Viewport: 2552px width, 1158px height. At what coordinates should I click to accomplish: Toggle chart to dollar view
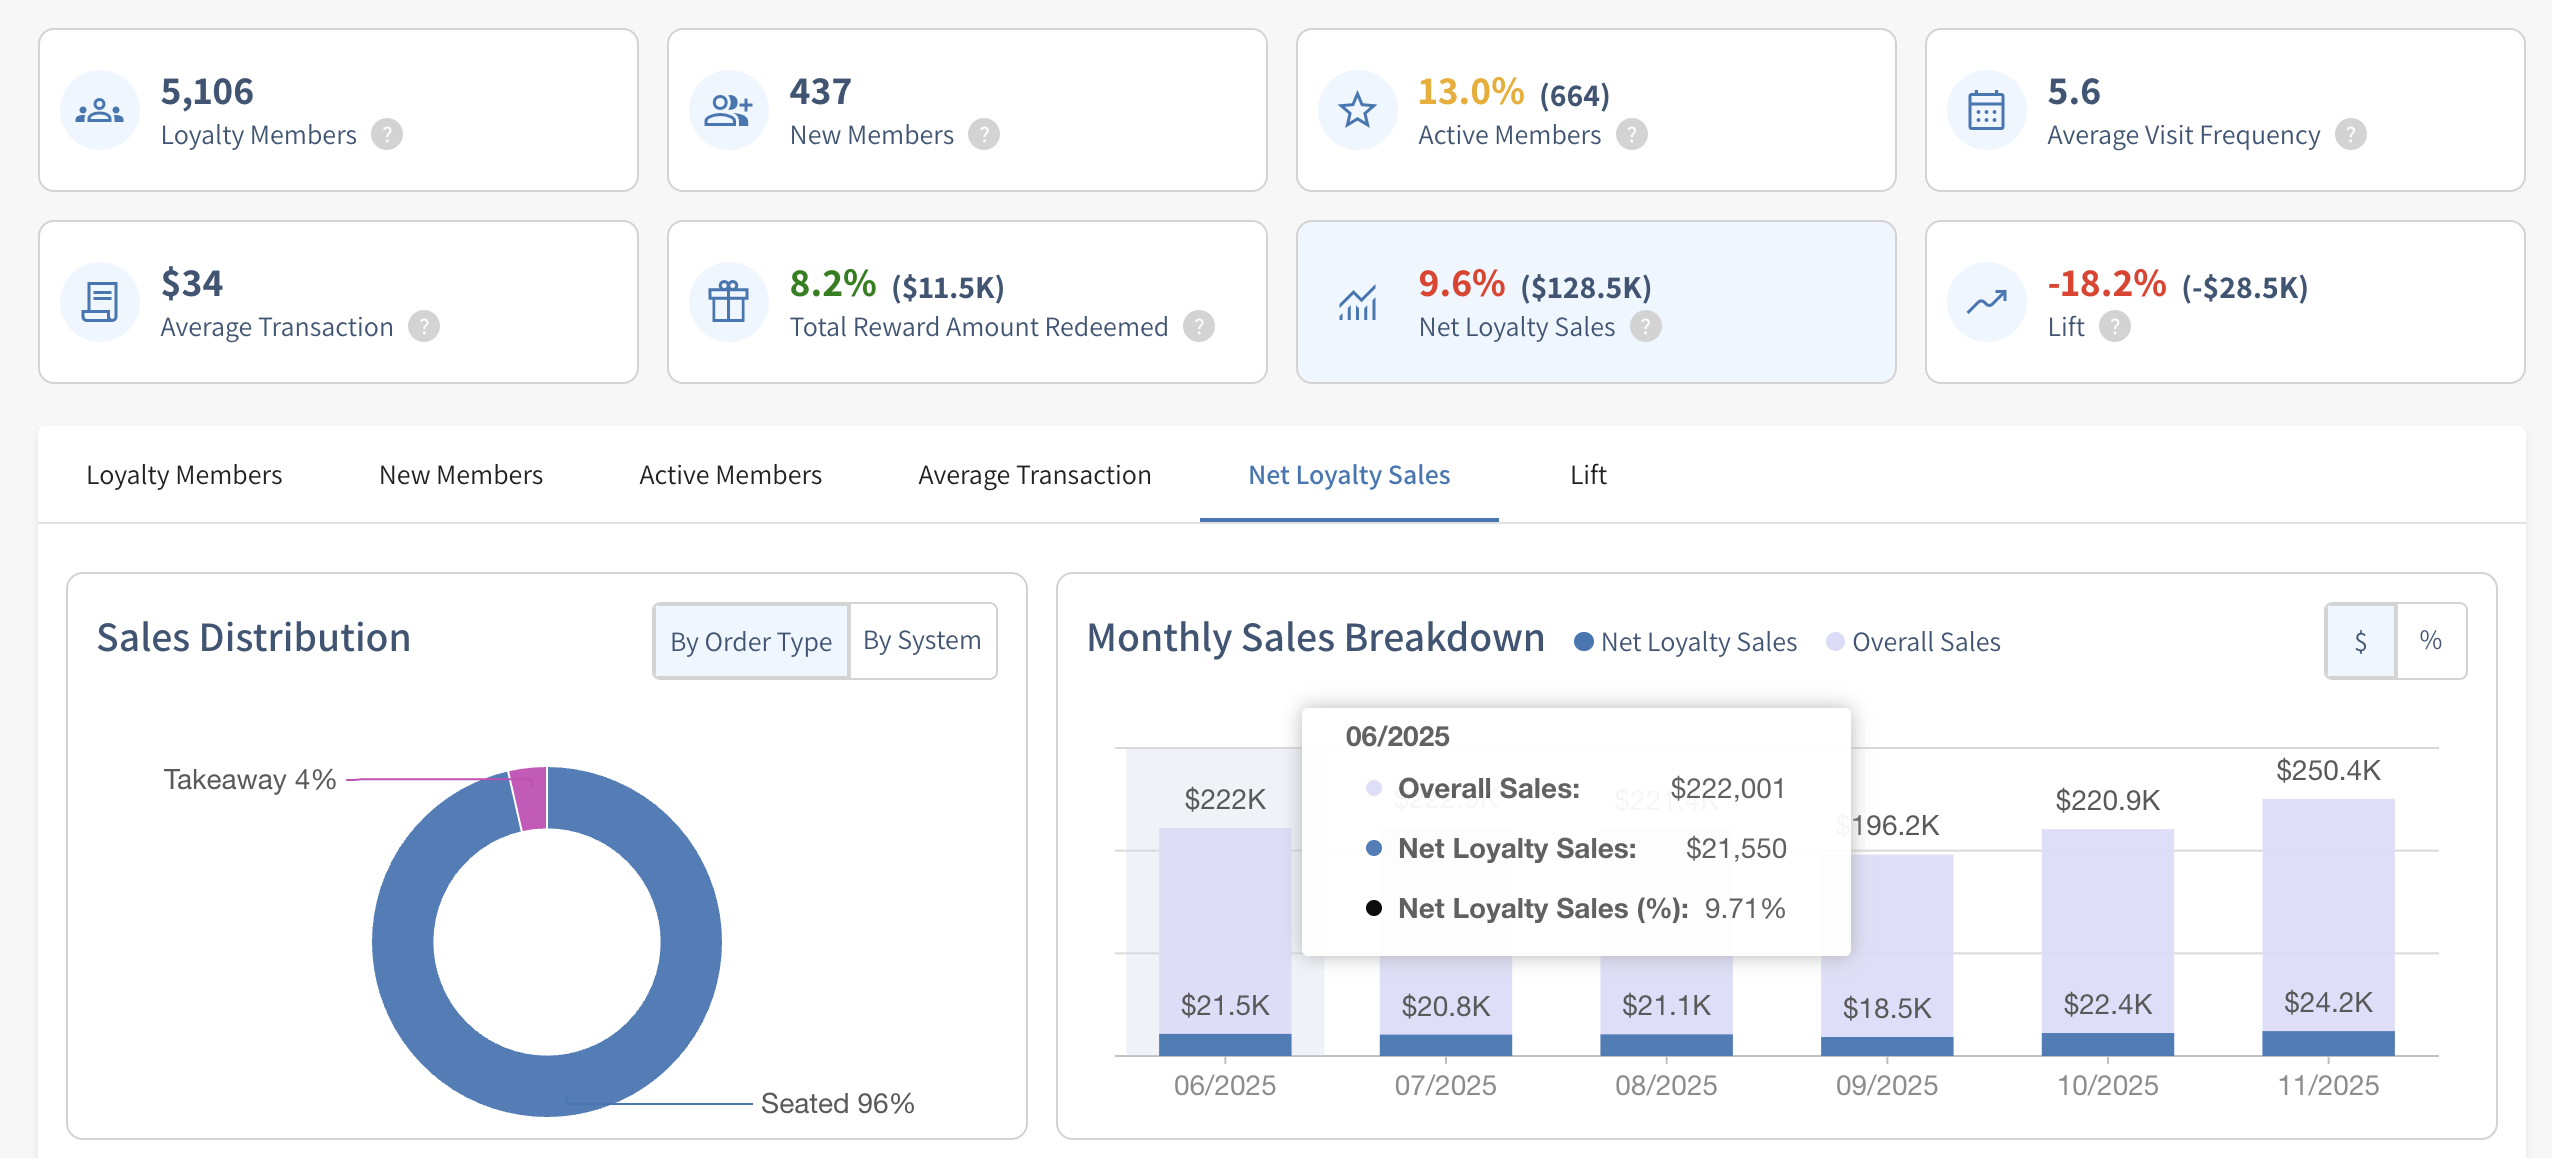coord(2361,641)
